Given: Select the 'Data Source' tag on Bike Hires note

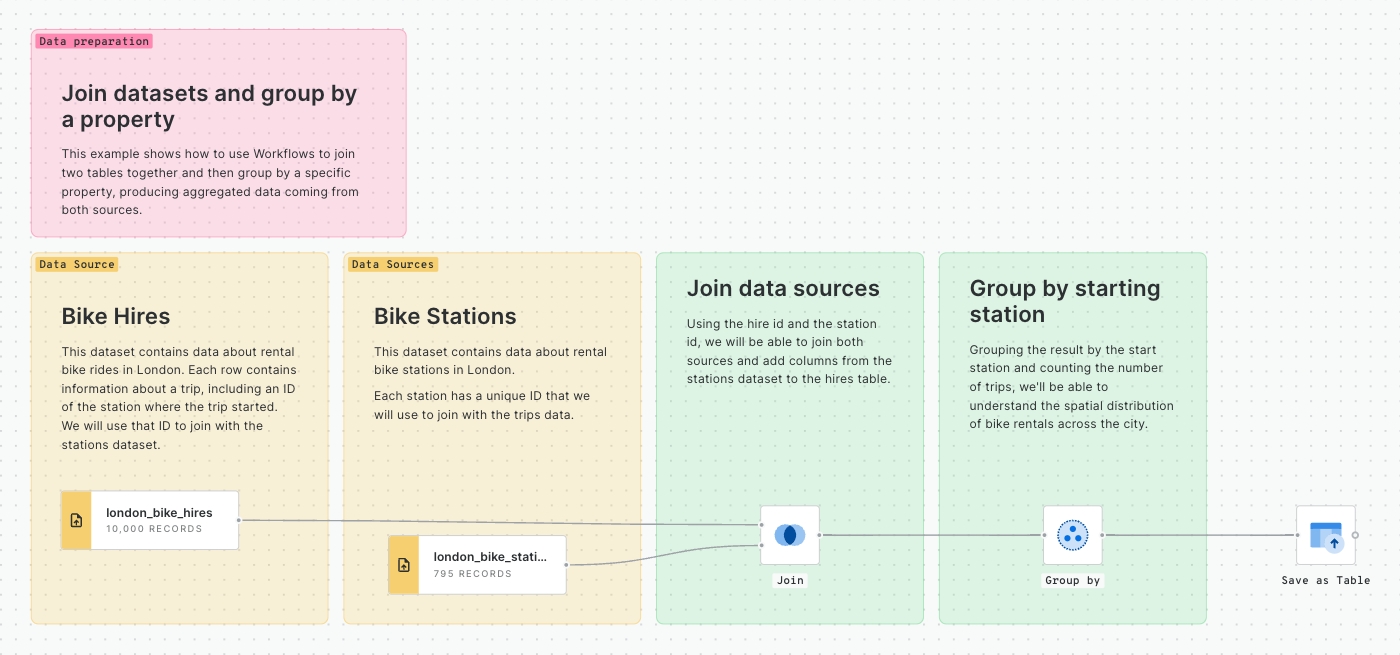Looking at the screenshot, I should pos(77,264).
